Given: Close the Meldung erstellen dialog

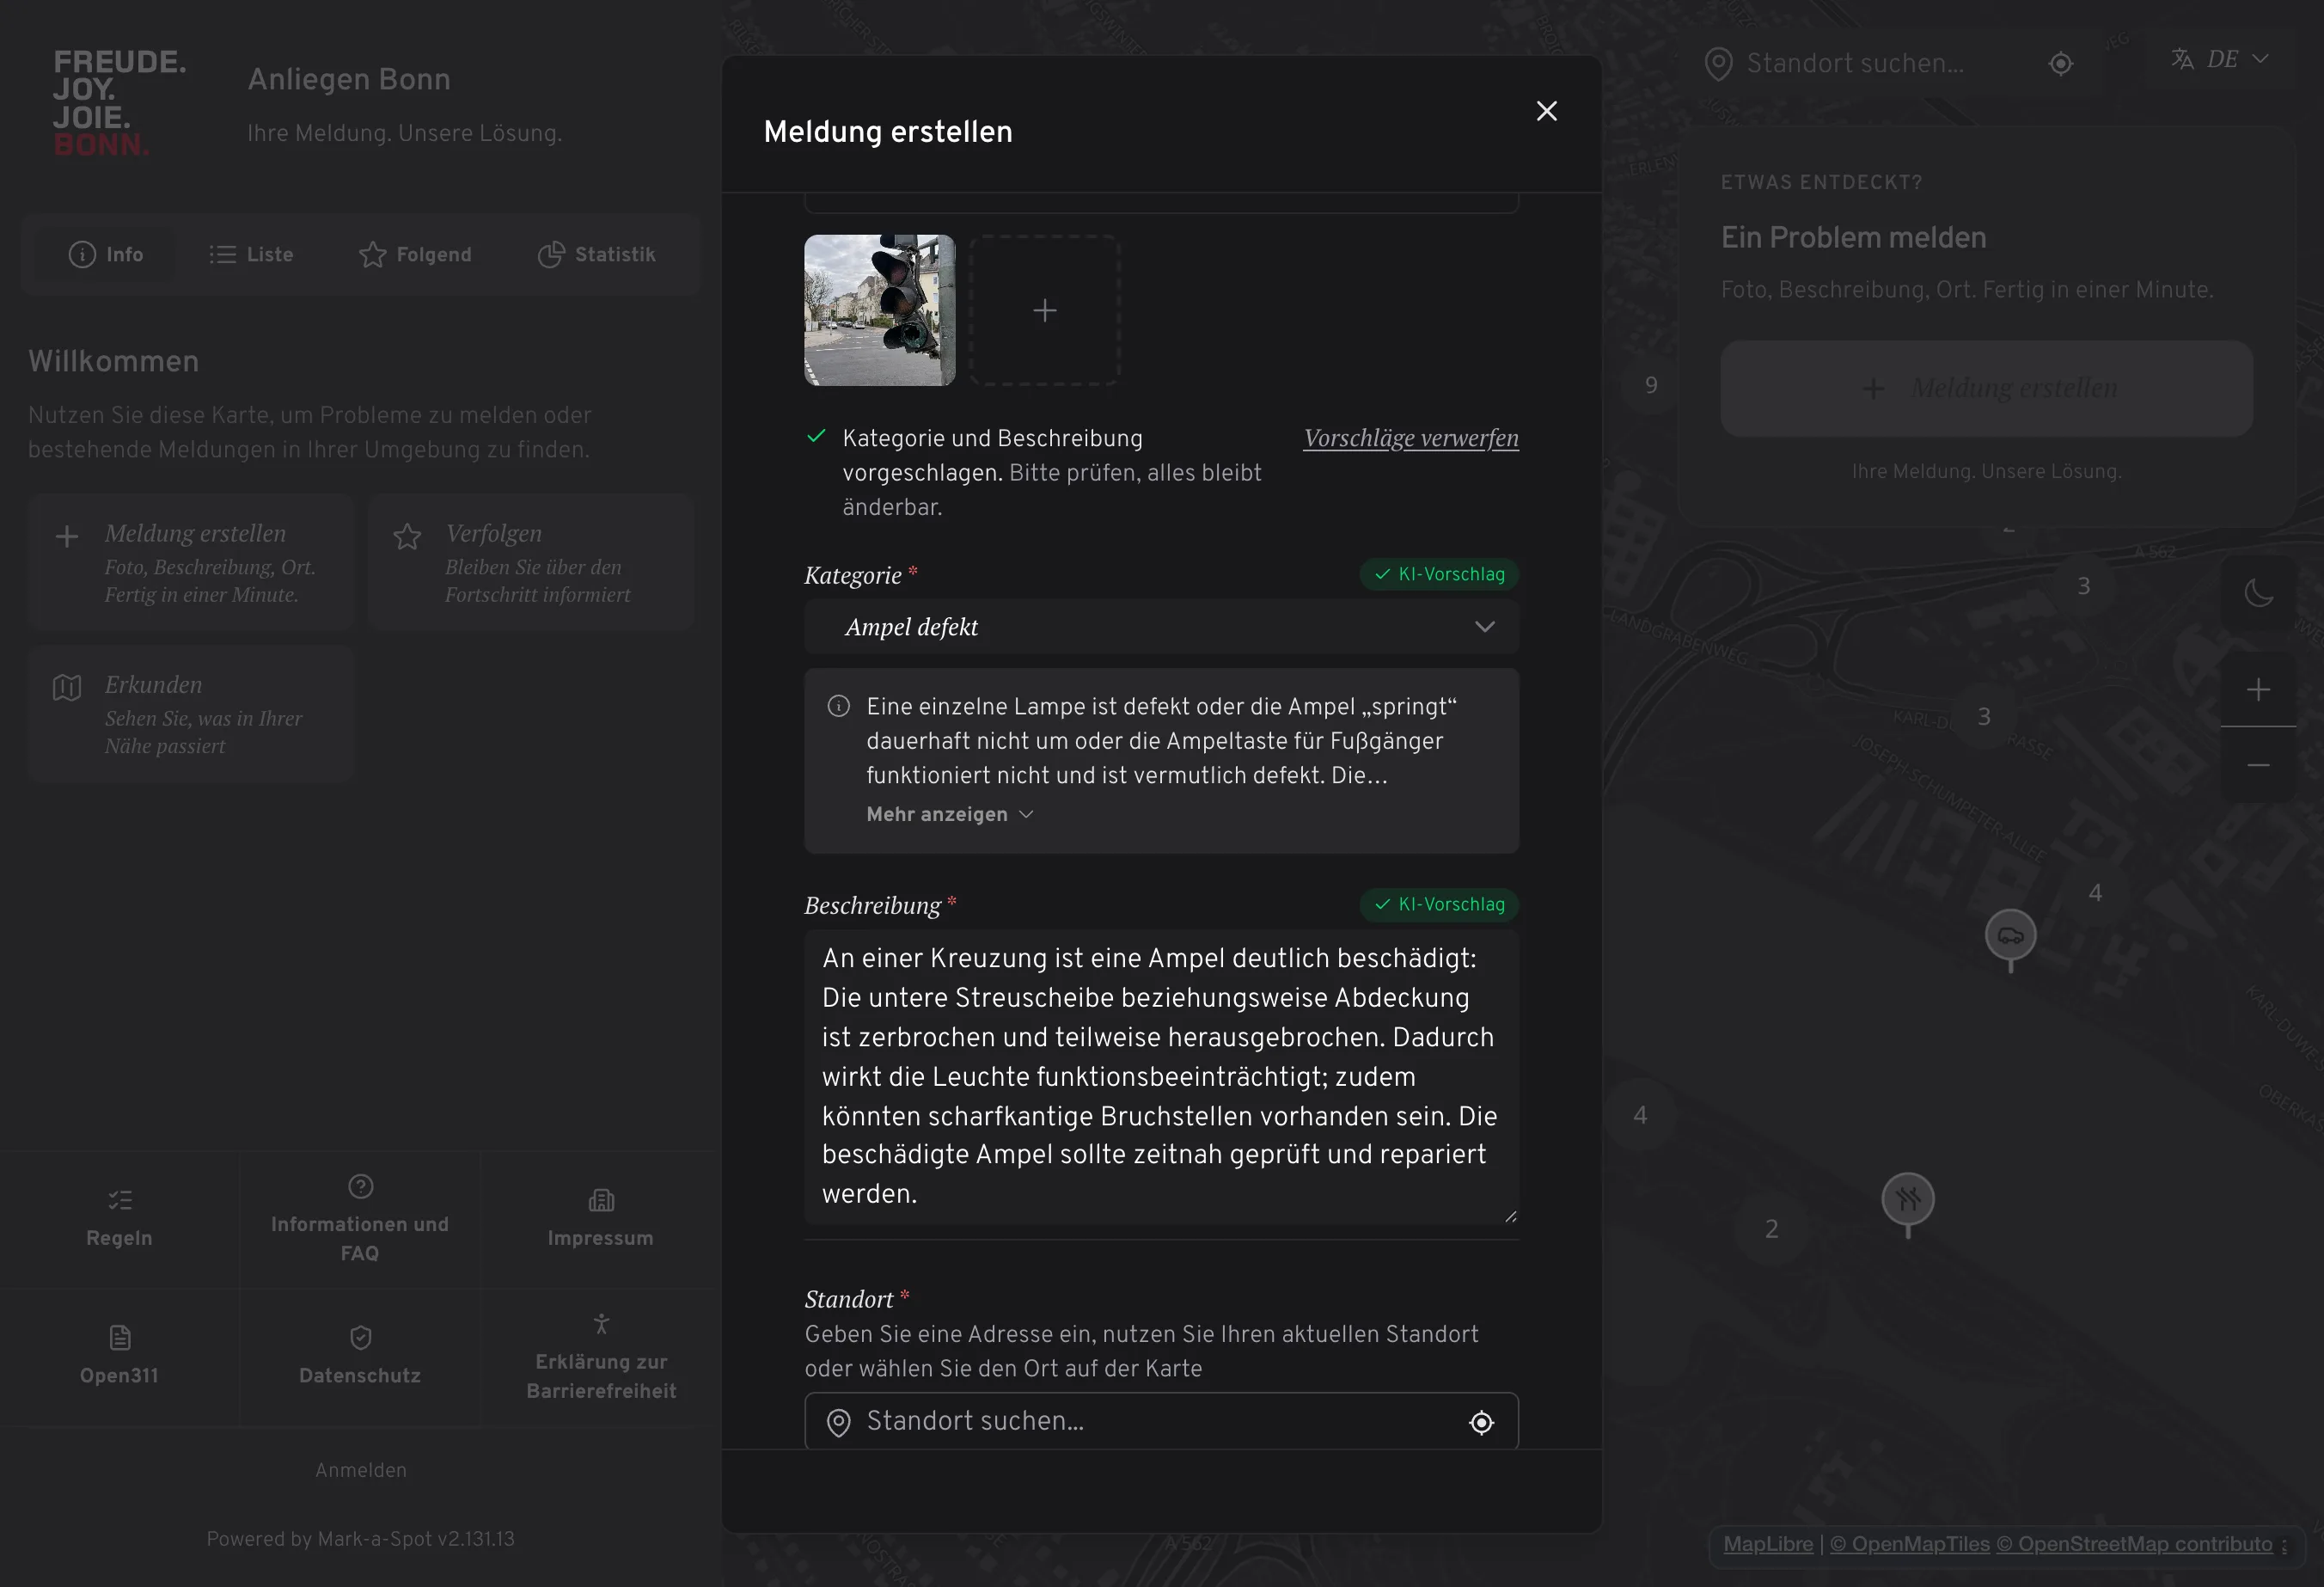Looking at the screenshot, I should pyautogui.click(x=1546, y=111).
